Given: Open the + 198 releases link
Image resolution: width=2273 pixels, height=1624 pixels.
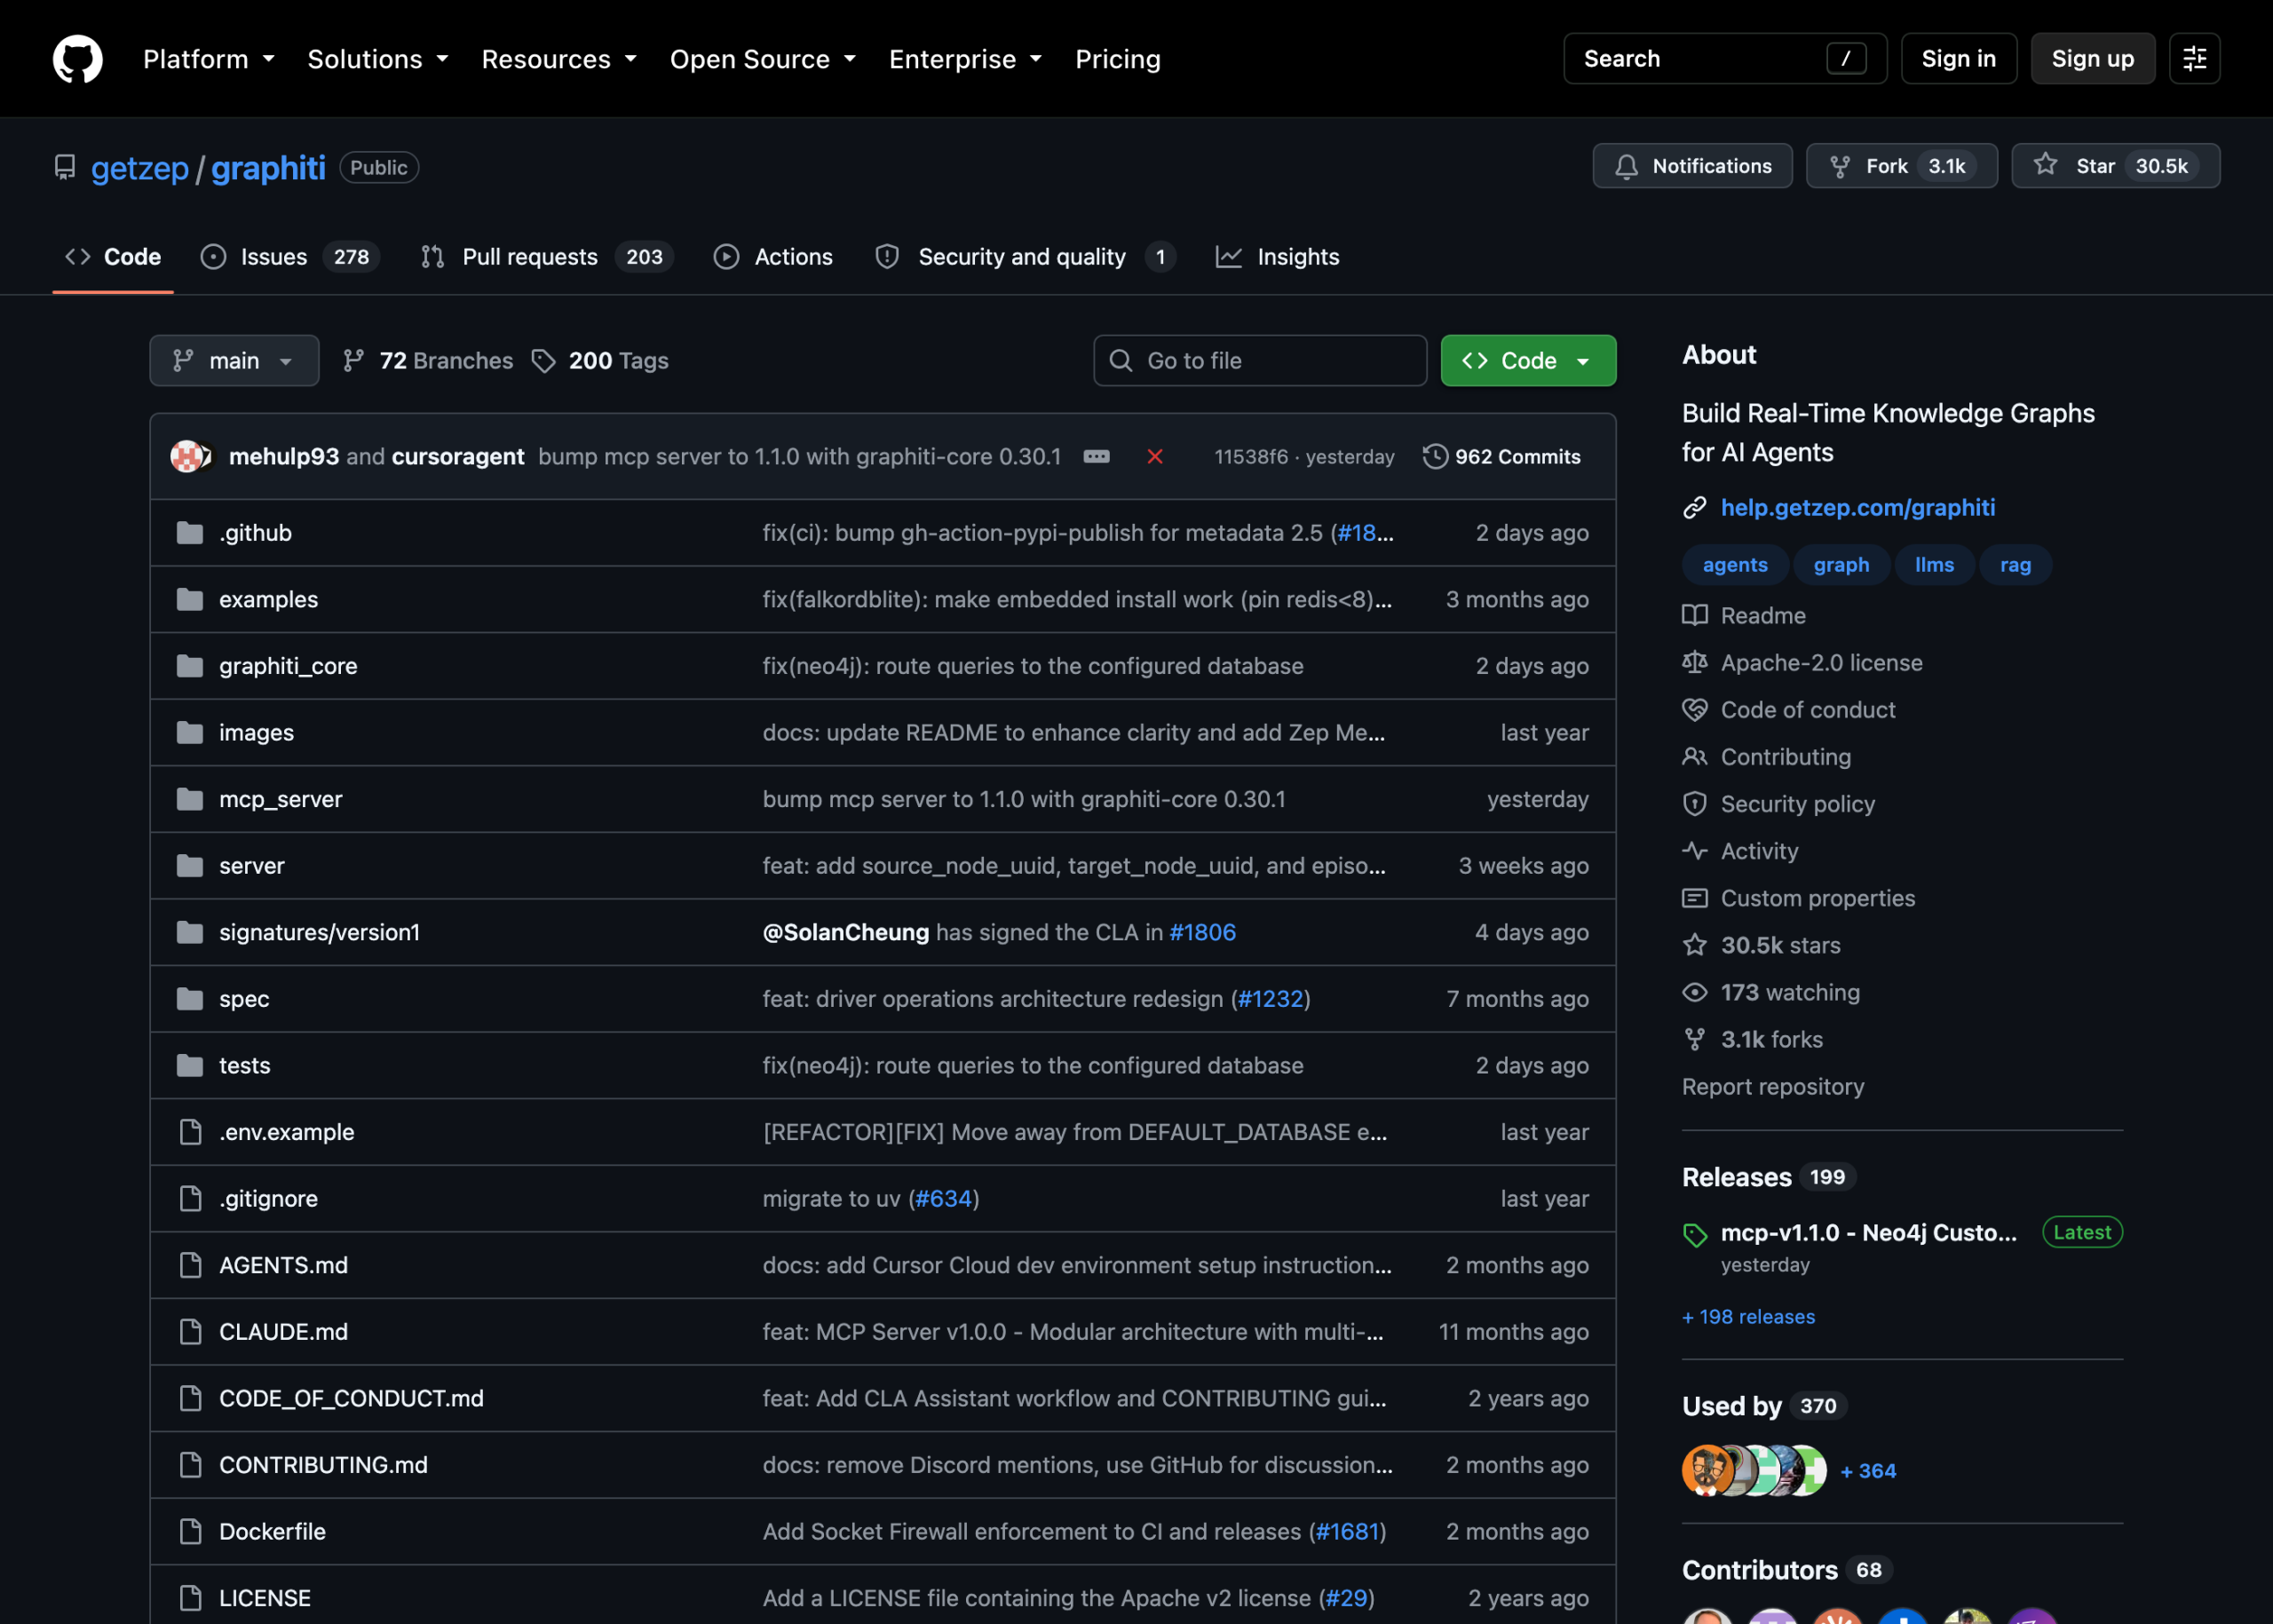Looking at the screenshot, I should (x=1748, y=1317).
